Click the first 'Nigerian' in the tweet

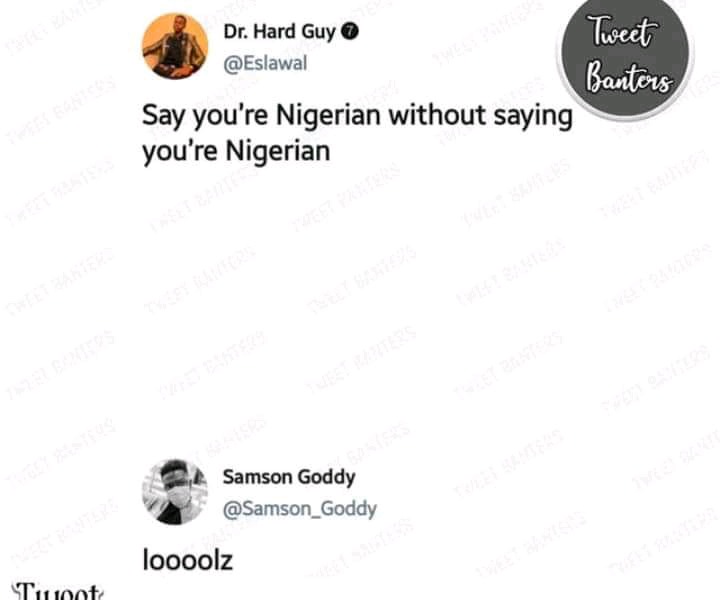pos(328,115)
